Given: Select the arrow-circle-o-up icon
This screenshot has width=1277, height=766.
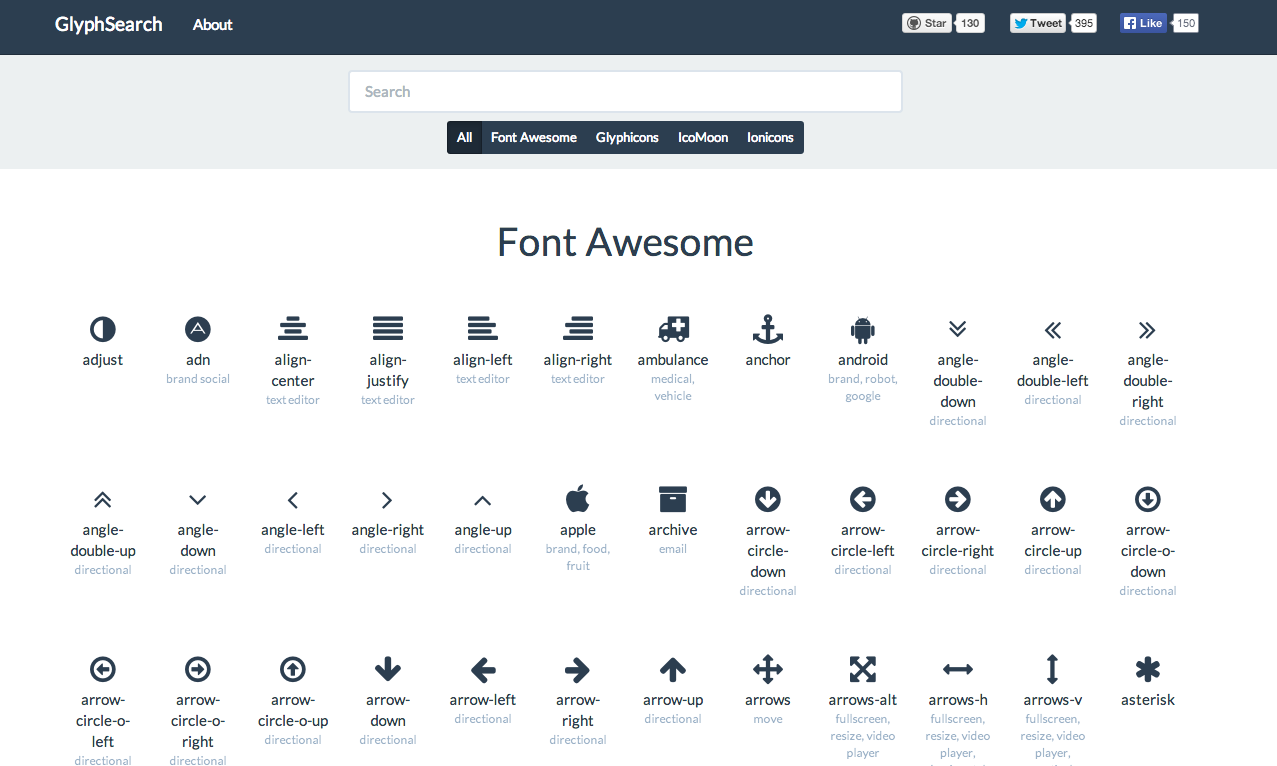Looking at the screenshot, I should point(293,669).
